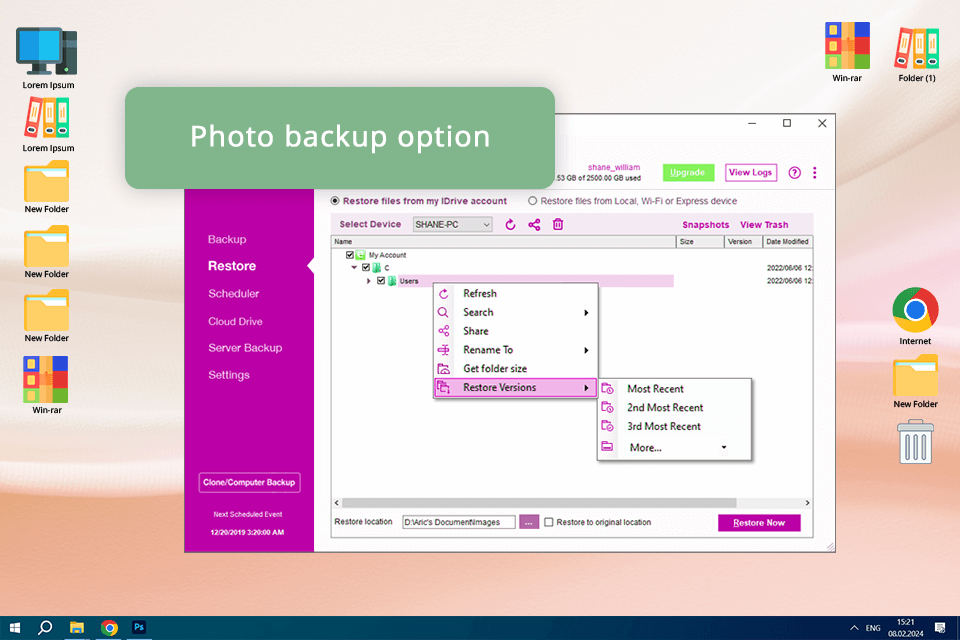Collapse the C drive tree node
The image size is (960, 640).
pos(354,268)
